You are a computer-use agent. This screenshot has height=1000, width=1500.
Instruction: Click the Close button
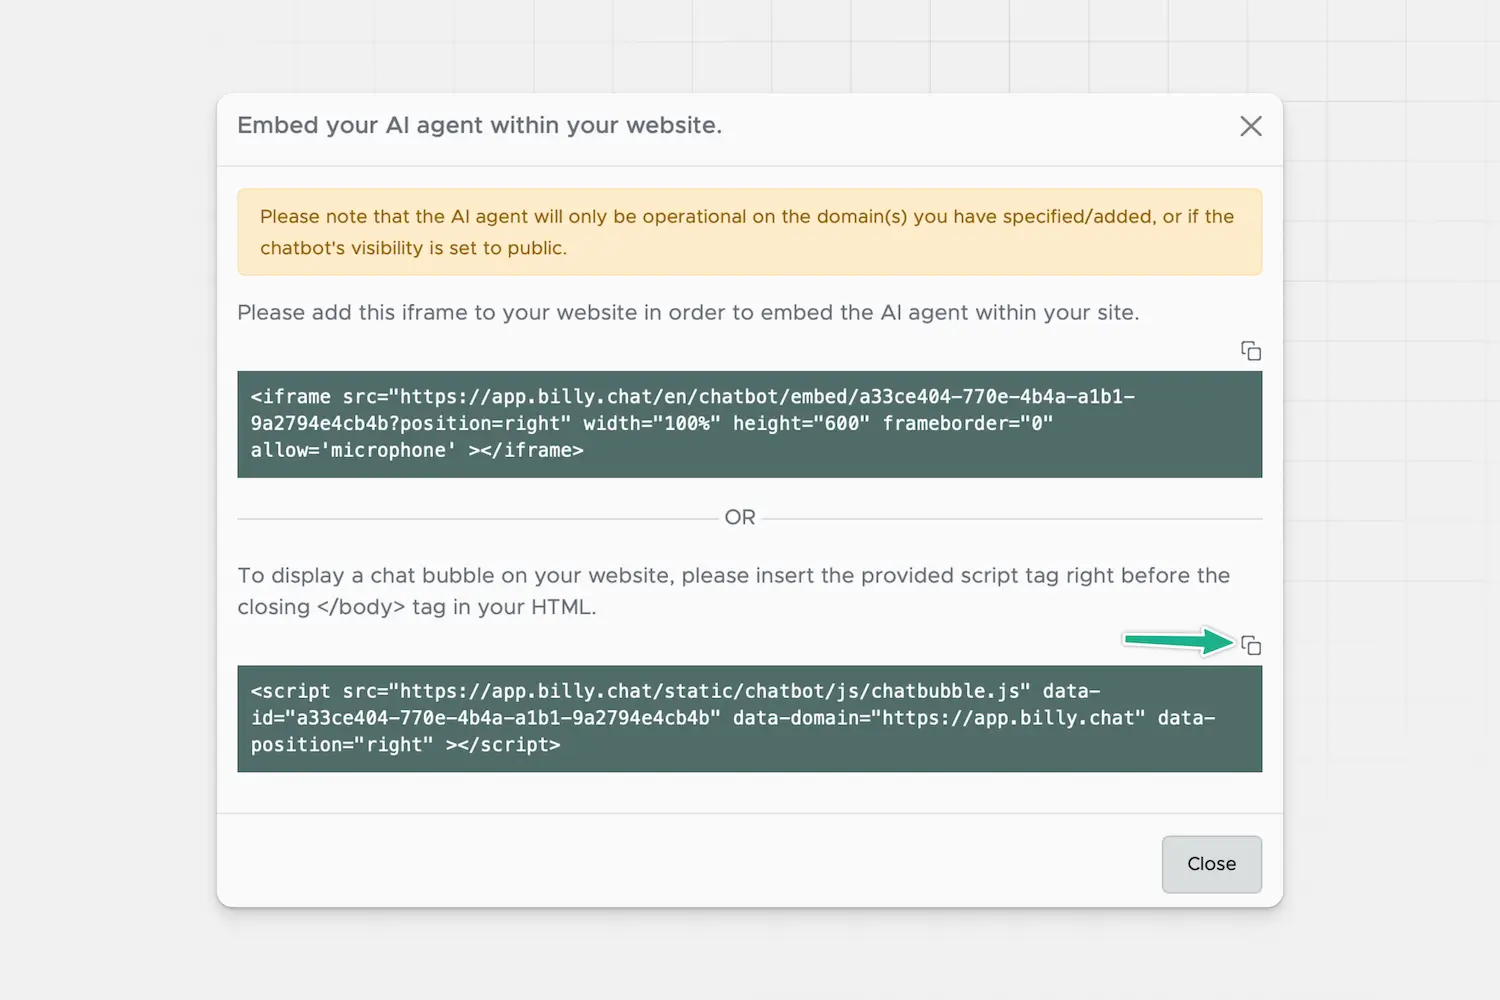(1211, 864)
